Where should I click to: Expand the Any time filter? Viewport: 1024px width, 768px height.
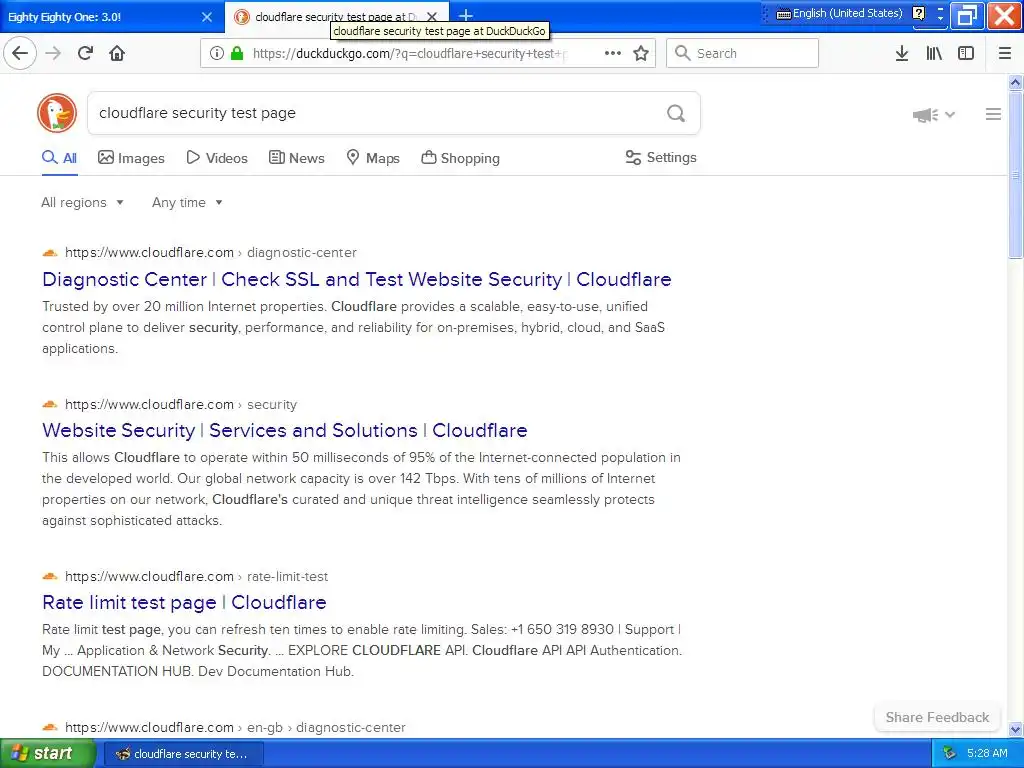(x=187, y=202)
